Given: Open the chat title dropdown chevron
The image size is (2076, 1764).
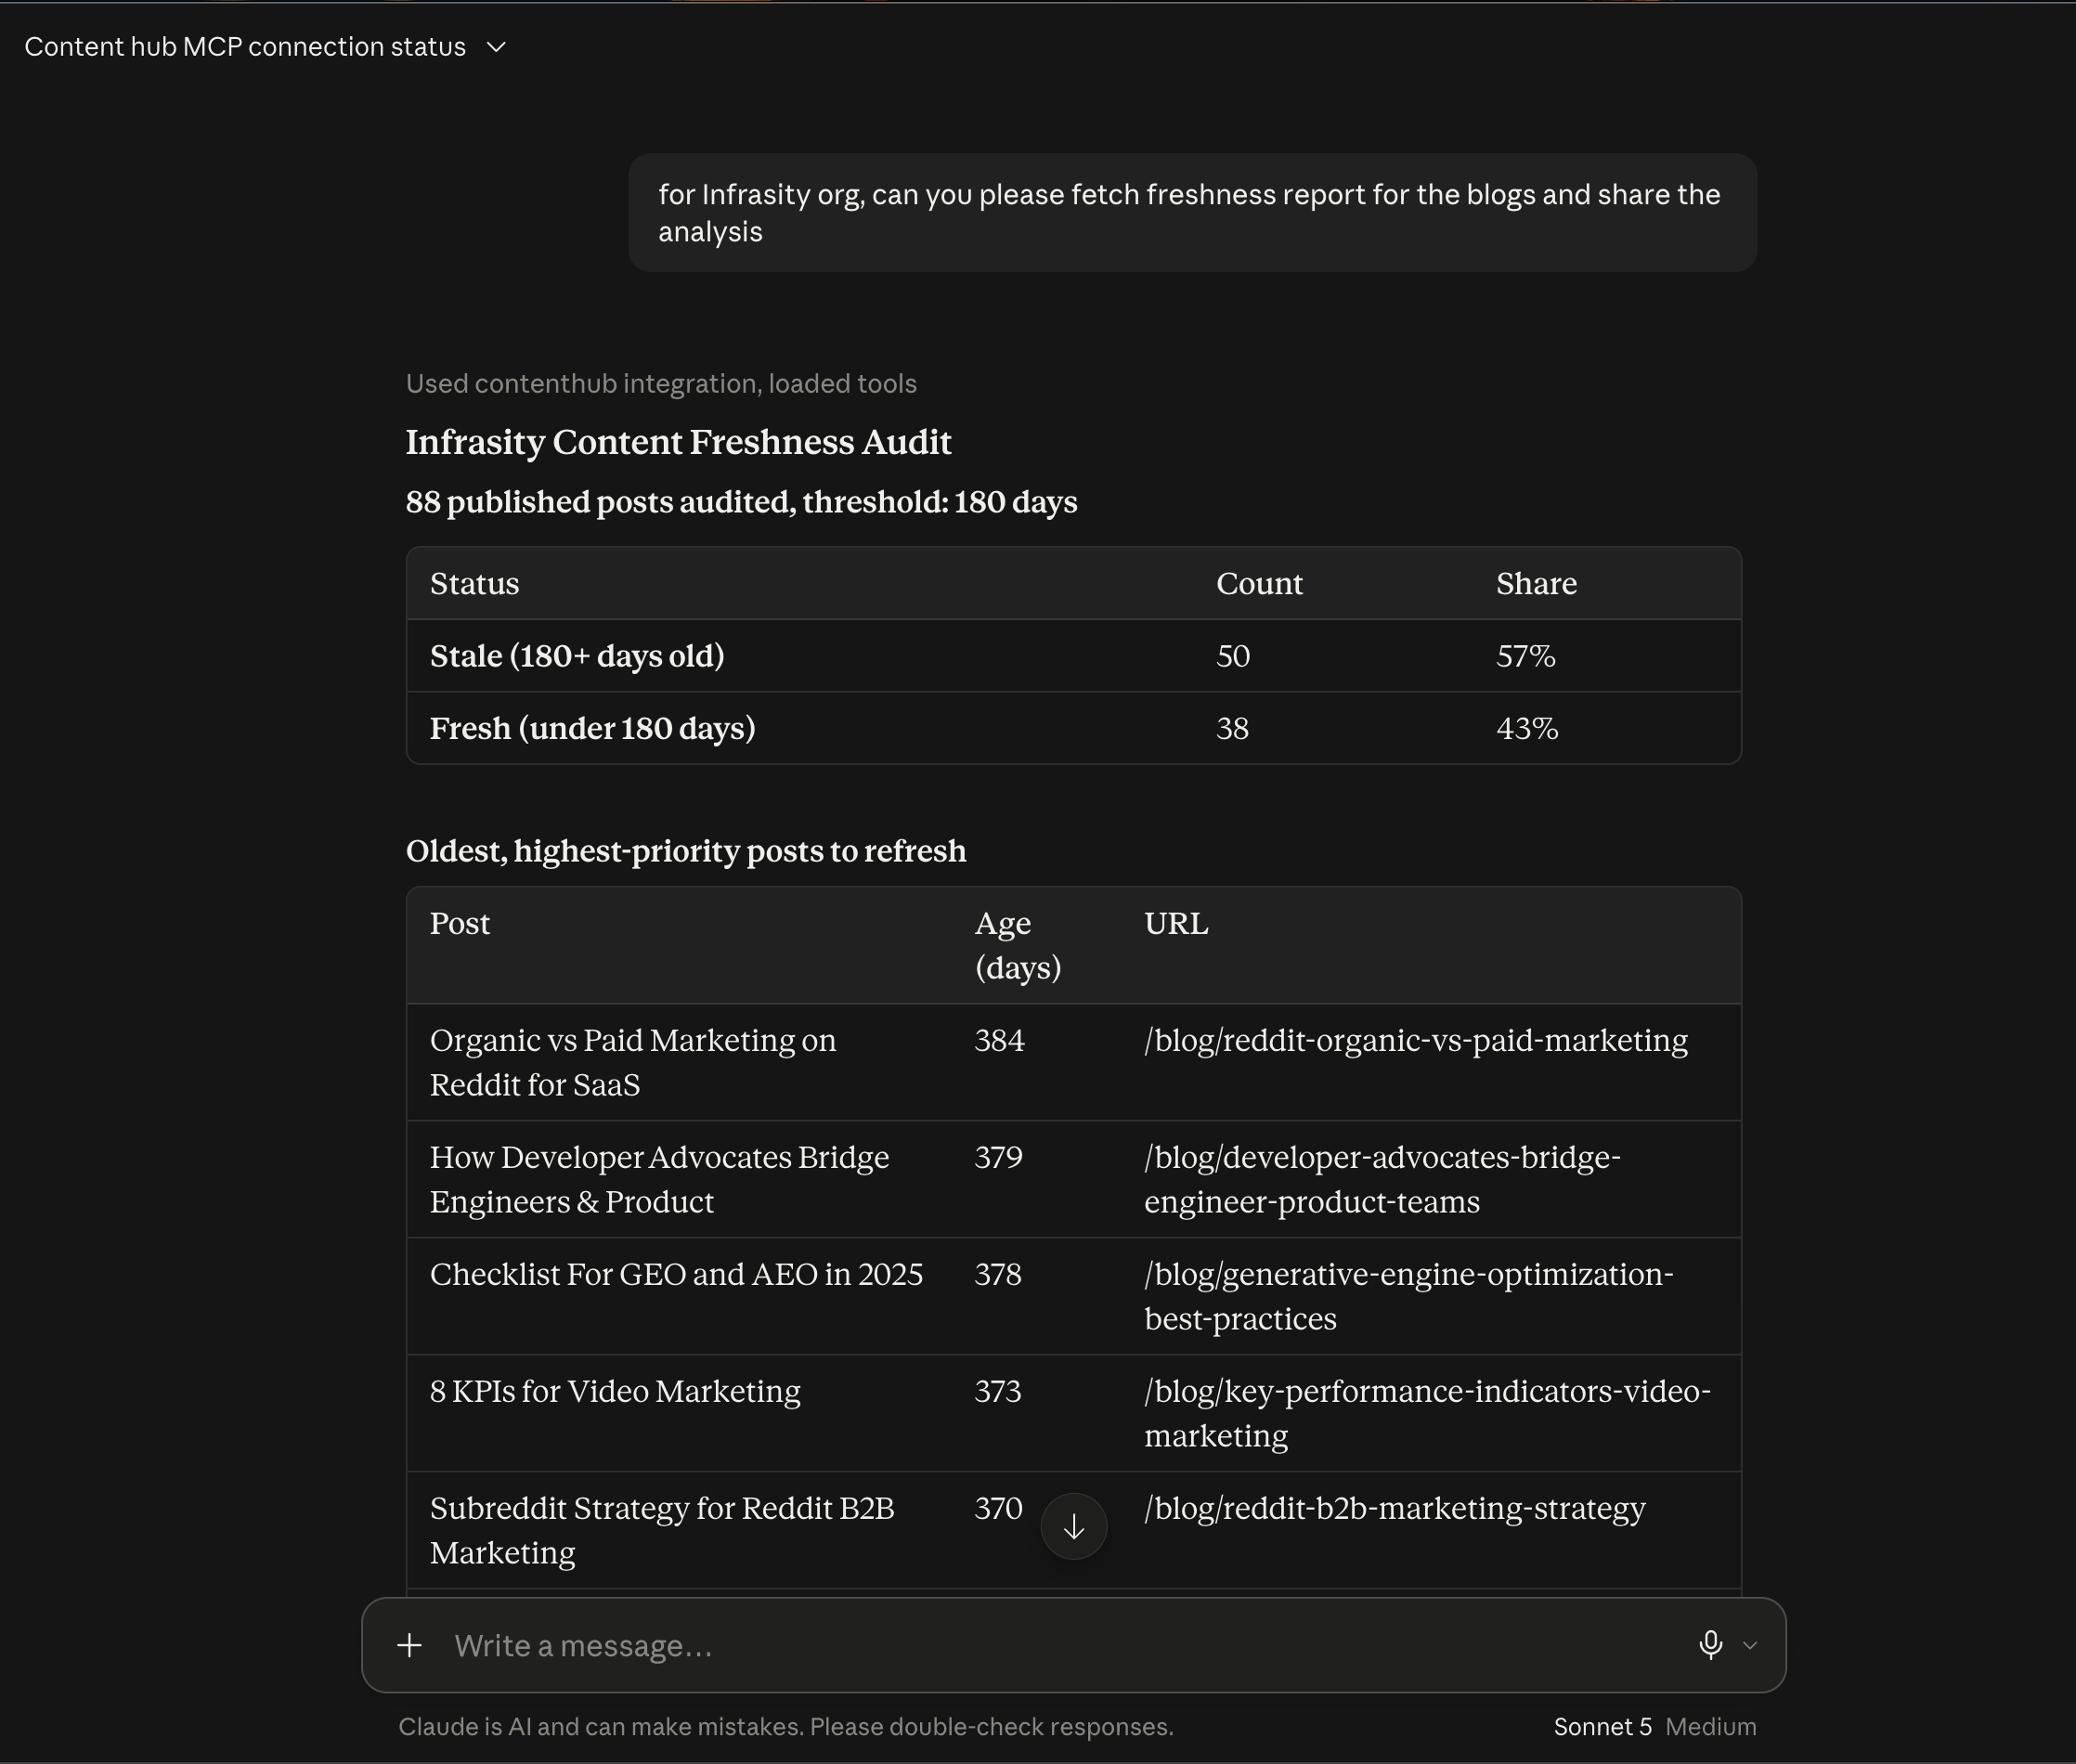Looking at the screenshot, I should tap(496, 47).
